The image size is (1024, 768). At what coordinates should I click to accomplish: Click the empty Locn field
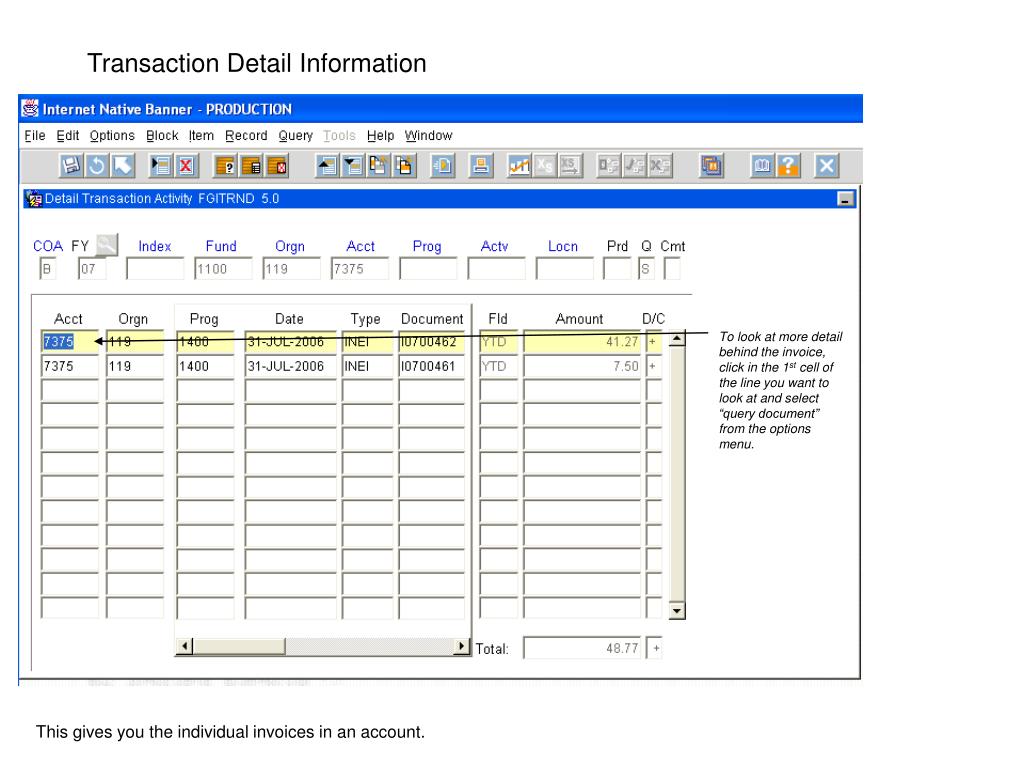pos(564,268)
